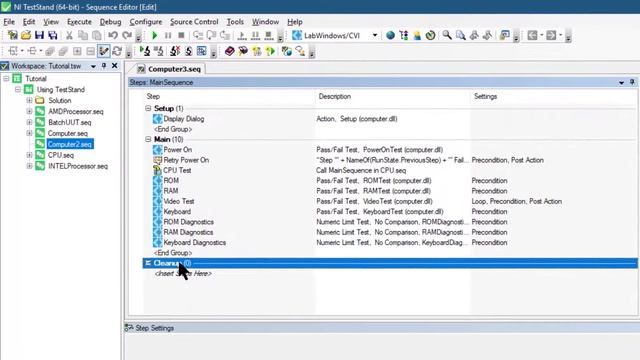The width and height of the screenshot is (640, 360).
Task: Click the Navigate Back arrow button
Action: pos(532,36)
